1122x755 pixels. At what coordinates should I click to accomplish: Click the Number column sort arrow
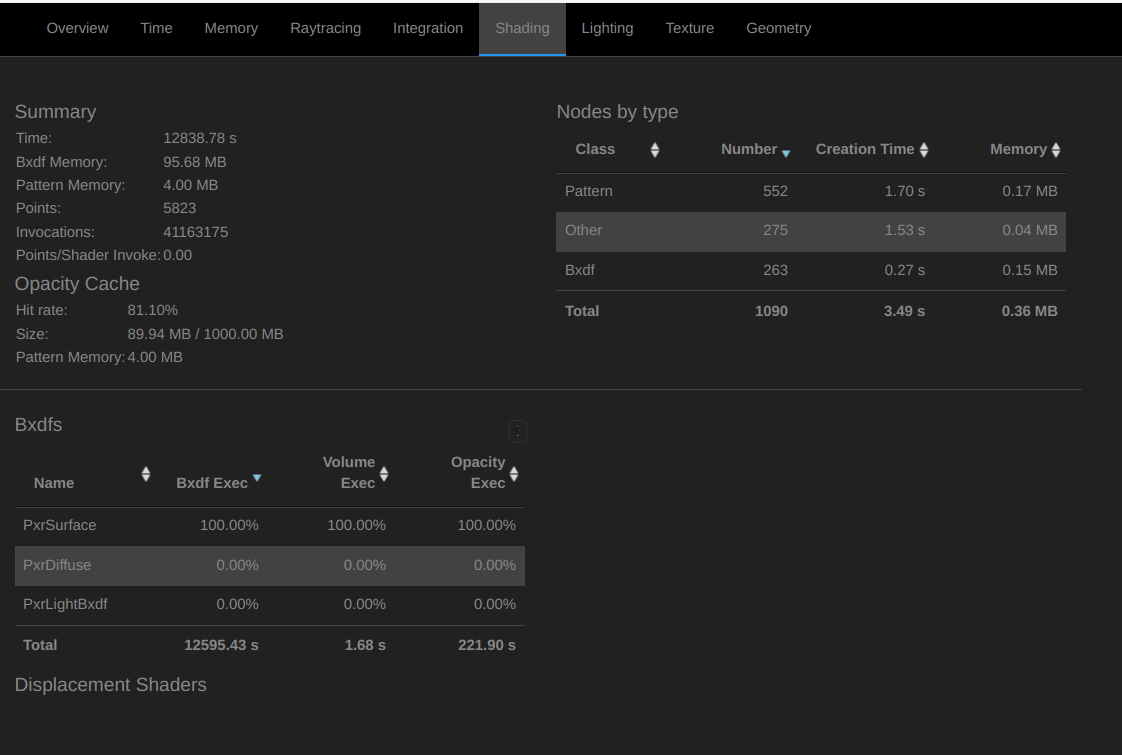tap(786, 153)
